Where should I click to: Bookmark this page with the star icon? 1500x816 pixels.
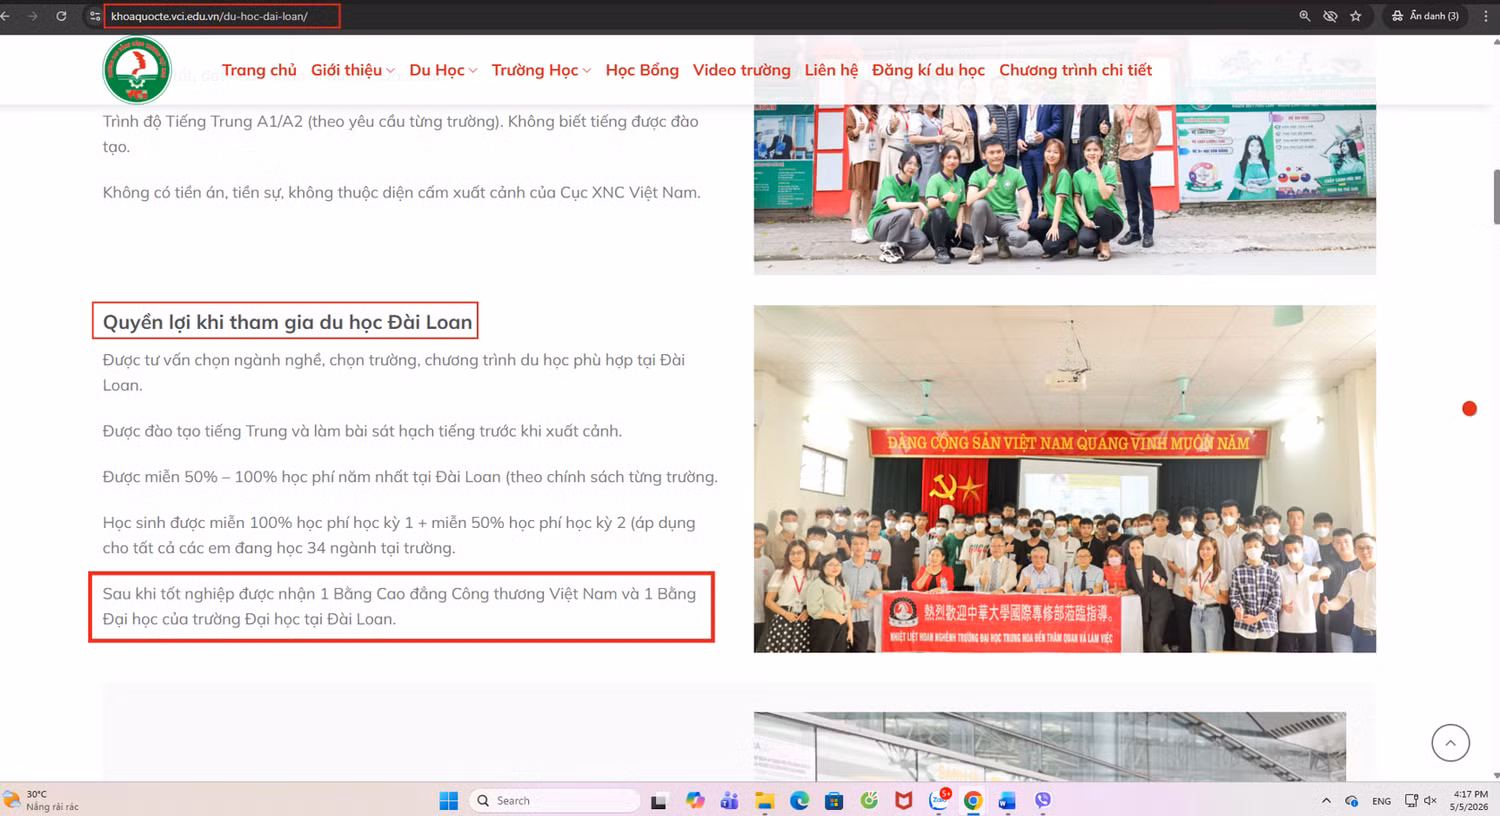(1356, 16)
